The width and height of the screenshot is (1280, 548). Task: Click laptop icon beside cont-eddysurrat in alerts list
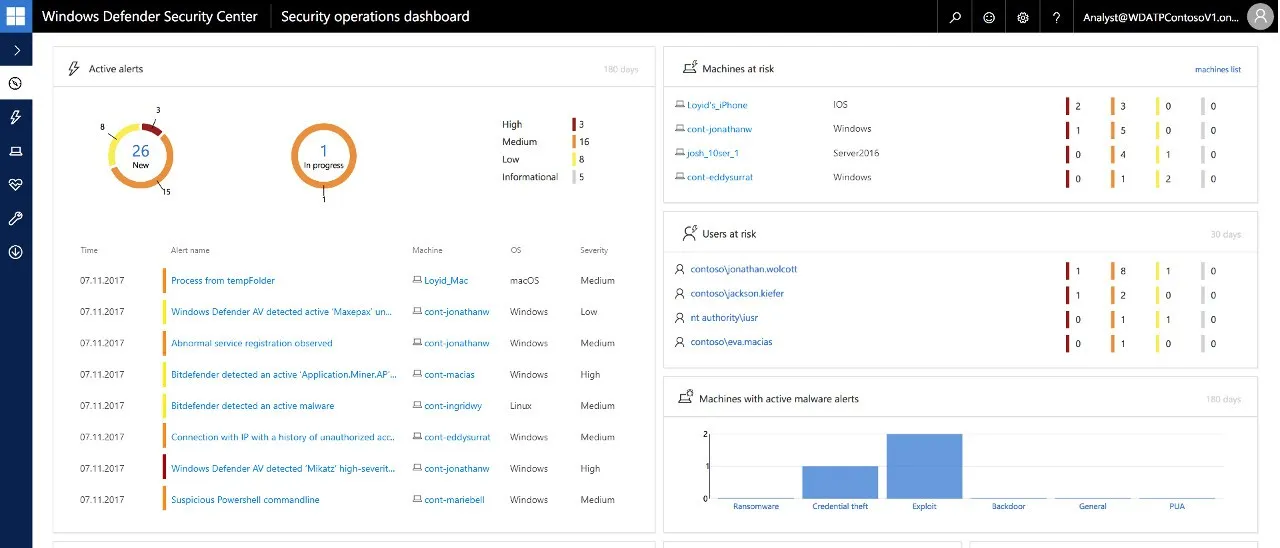click(417, 437)
